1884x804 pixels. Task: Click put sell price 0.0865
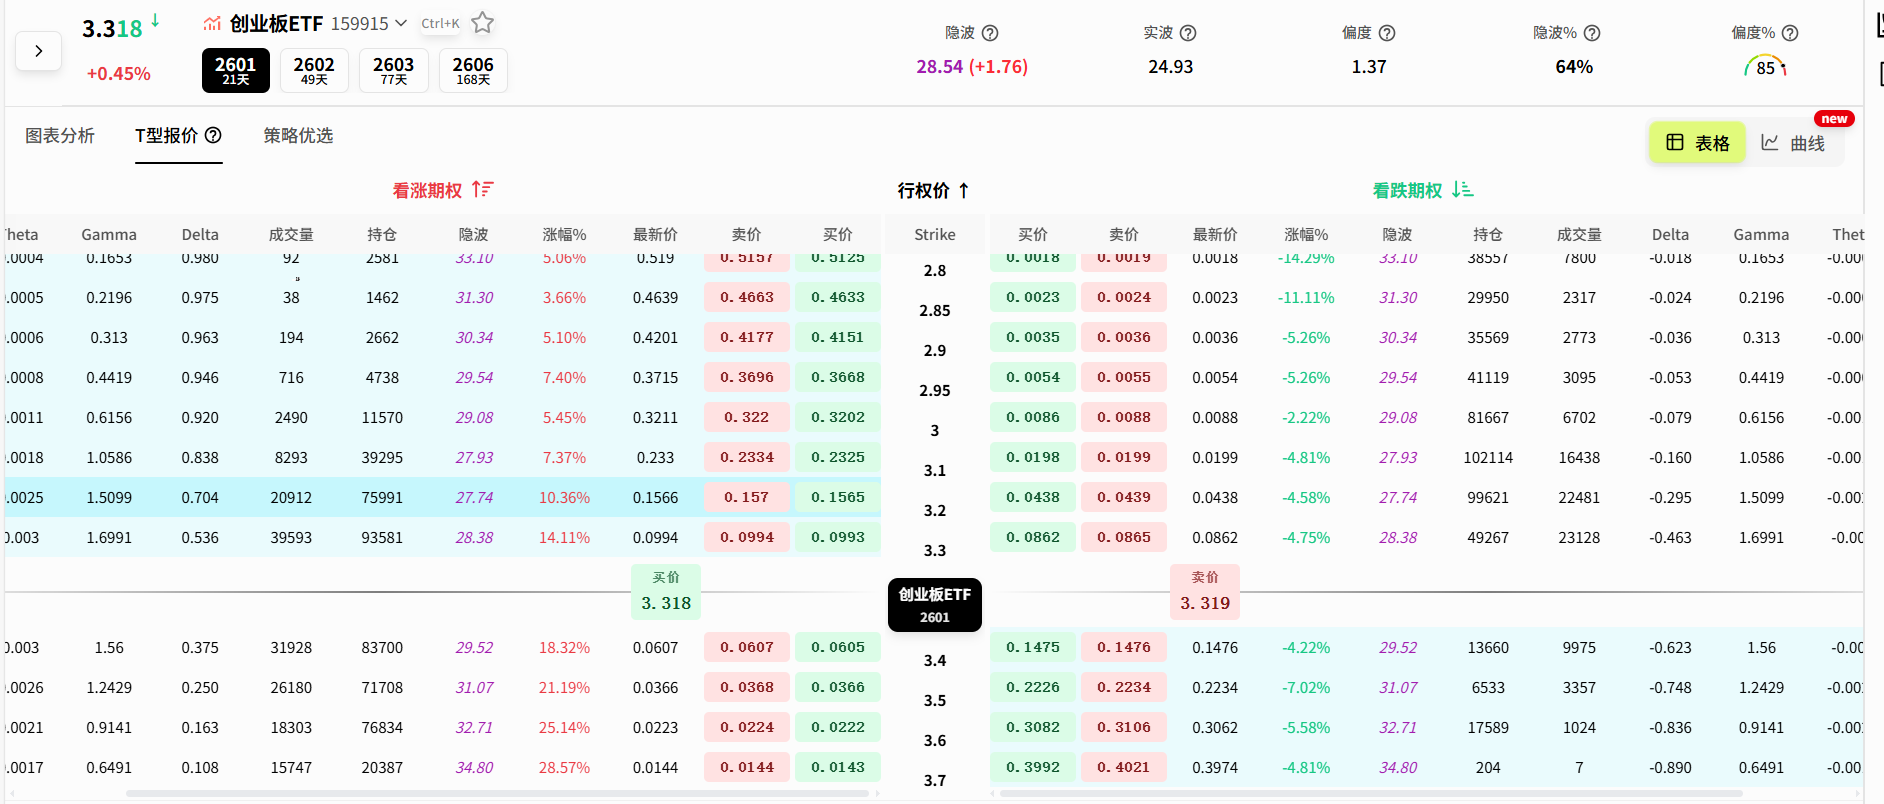tap(1124, 537)
